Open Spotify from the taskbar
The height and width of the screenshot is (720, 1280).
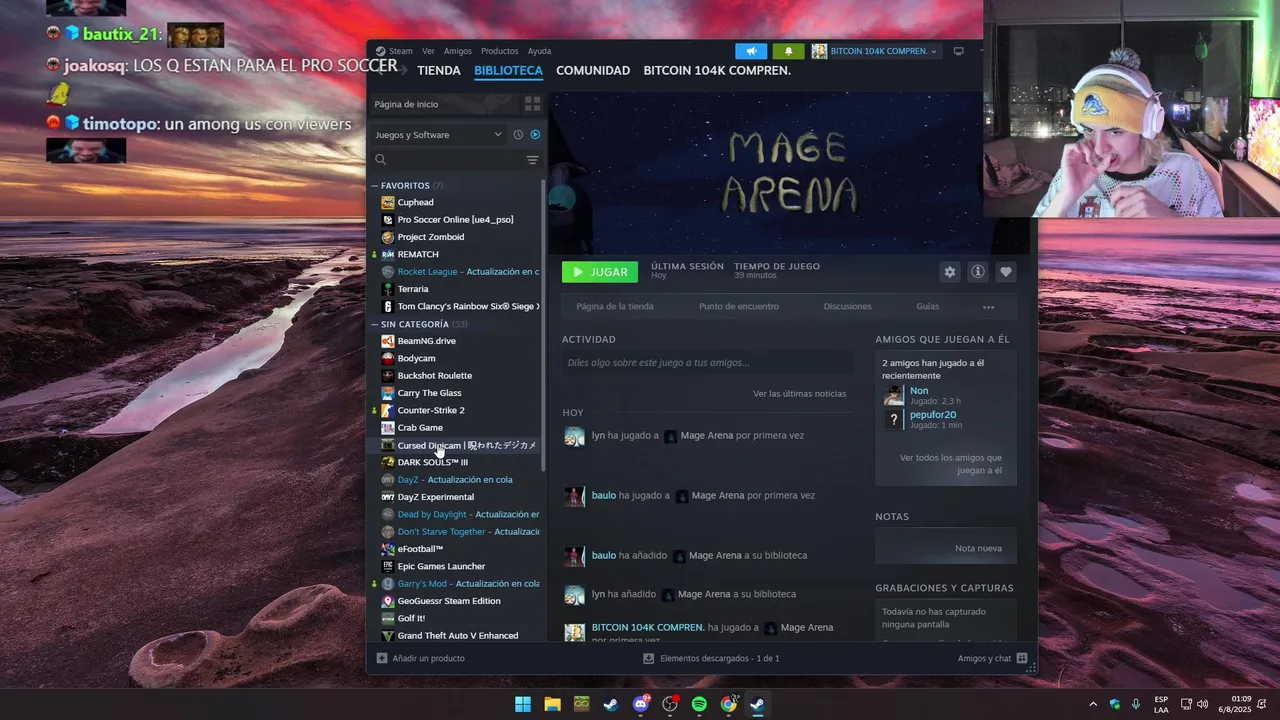(x=699, y=704)
